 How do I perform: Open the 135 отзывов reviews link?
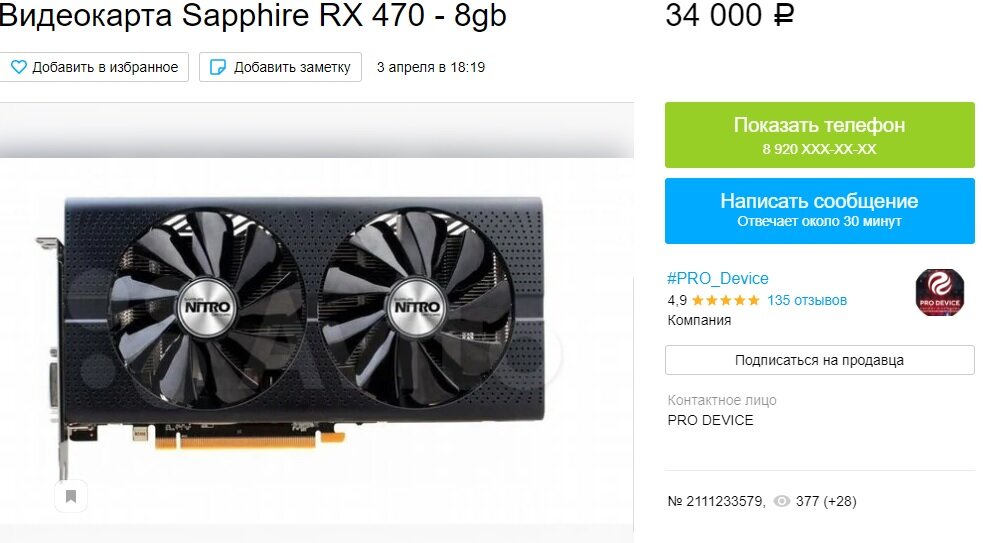tap(807, 300)
